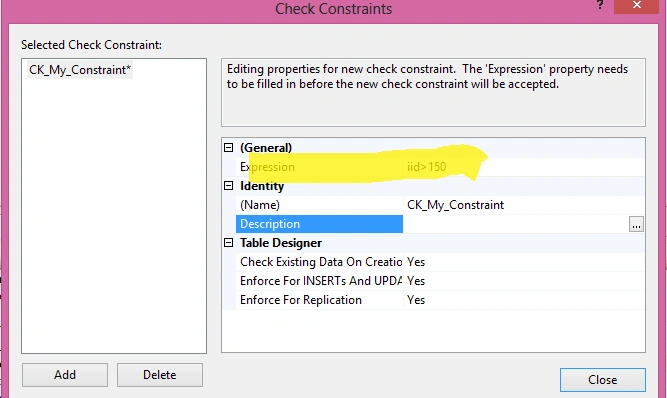Select CK_My_Constraint* in the list
Image resolution: width=667 pixels, height=398 pixels.
click(80, 70)
